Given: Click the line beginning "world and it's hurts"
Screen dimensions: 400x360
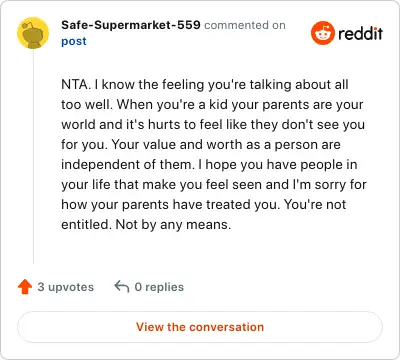Looking at the screenshot, I should point(213,125).
